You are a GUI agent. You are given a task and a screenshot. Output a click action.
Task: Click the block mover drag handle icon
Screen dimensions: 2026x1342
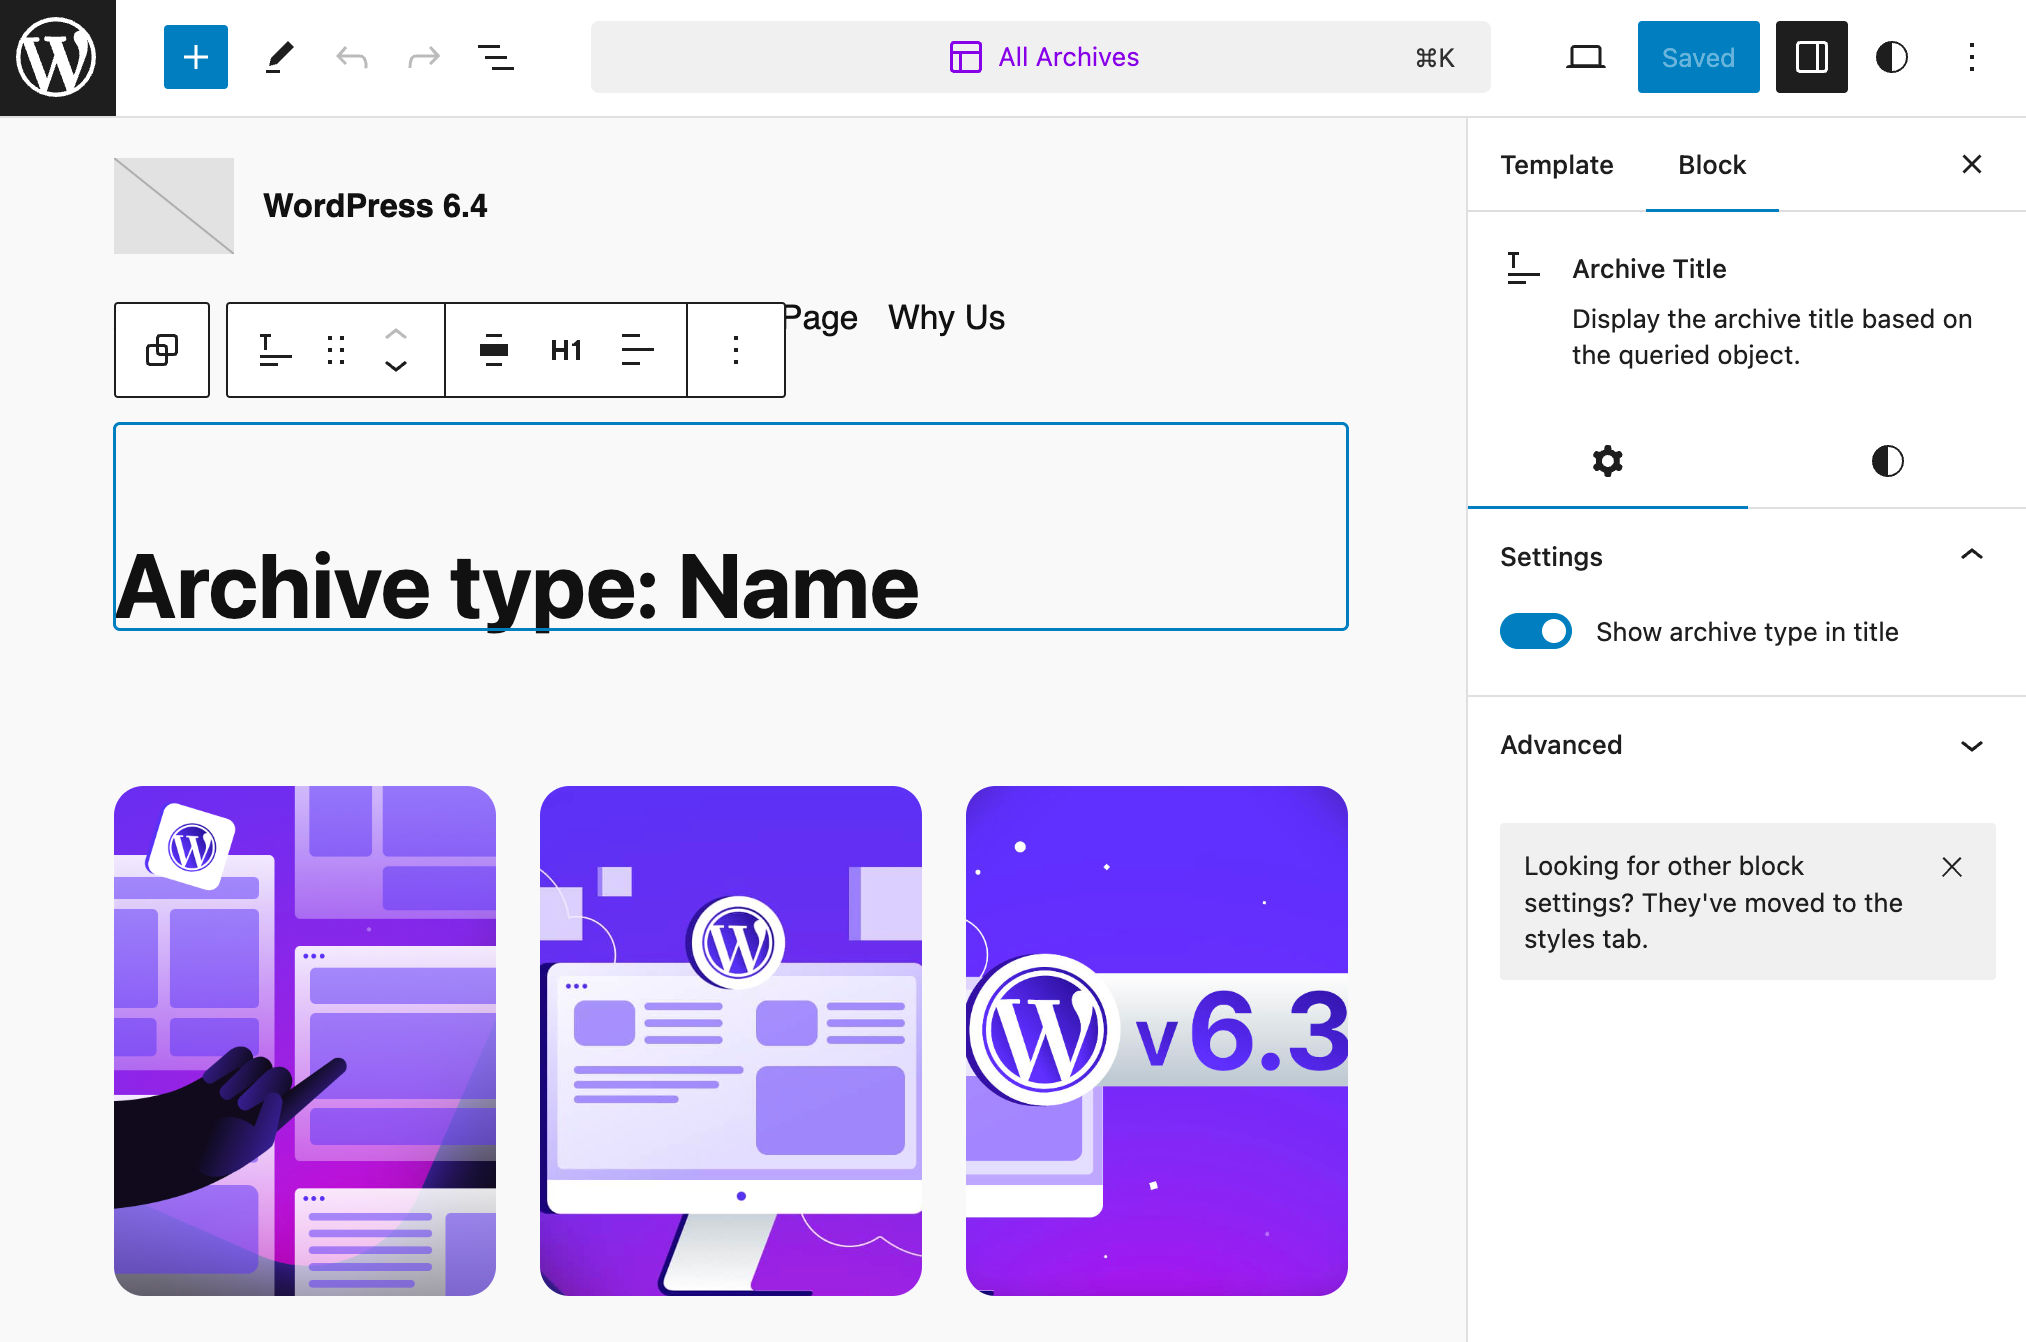point(337,347)
